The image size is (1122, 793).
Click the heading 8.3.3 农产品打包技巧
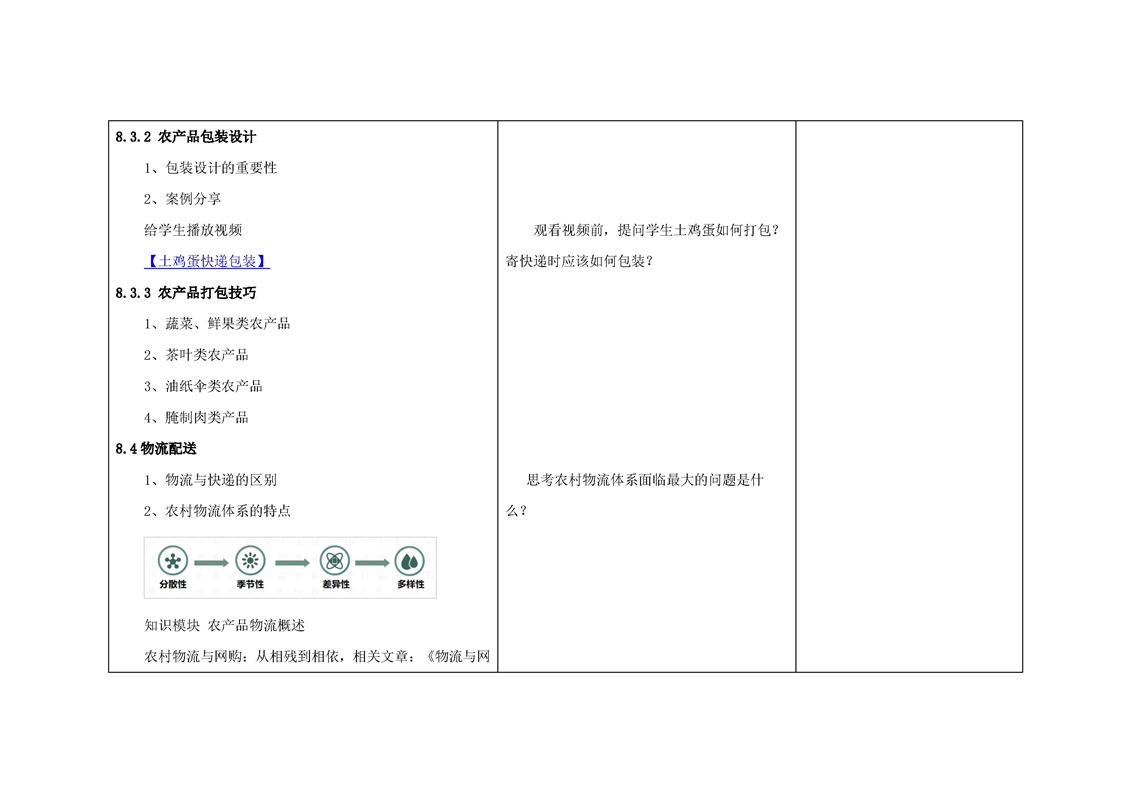186,293
